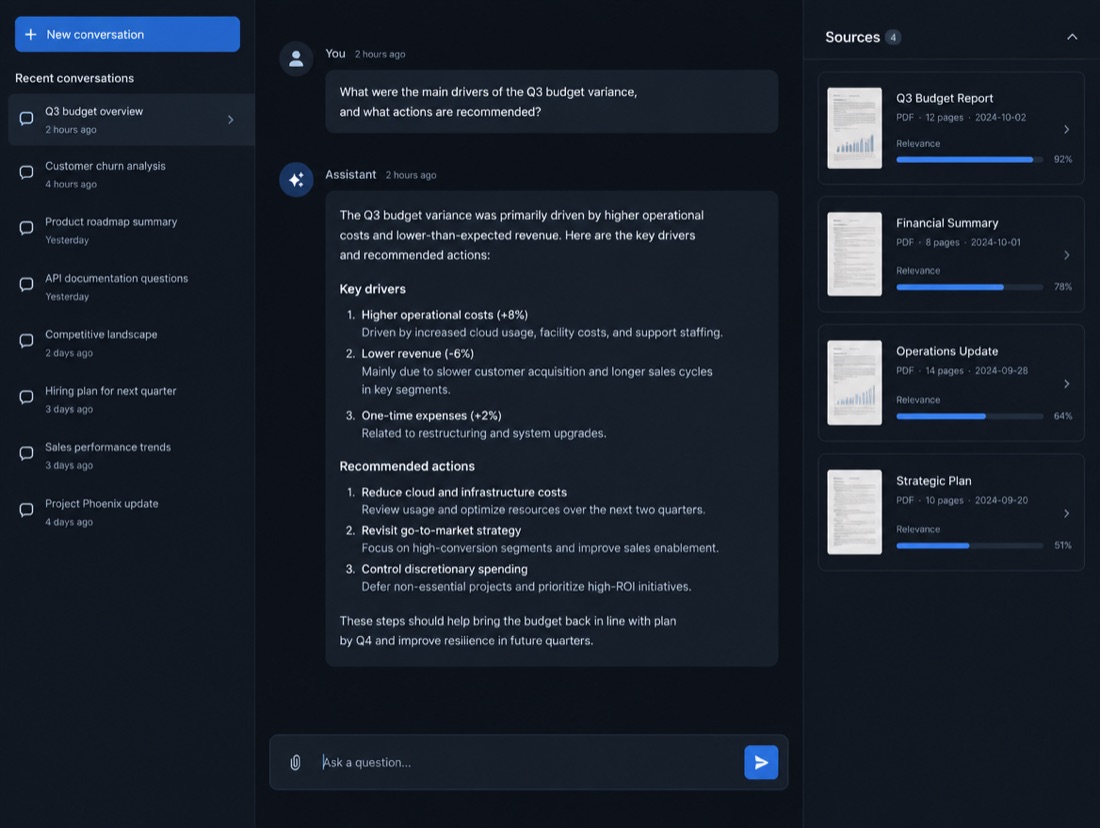Click Assistant 2 hours ago timestamp
Screen dimensions: 1100x828
pos(410,175)
